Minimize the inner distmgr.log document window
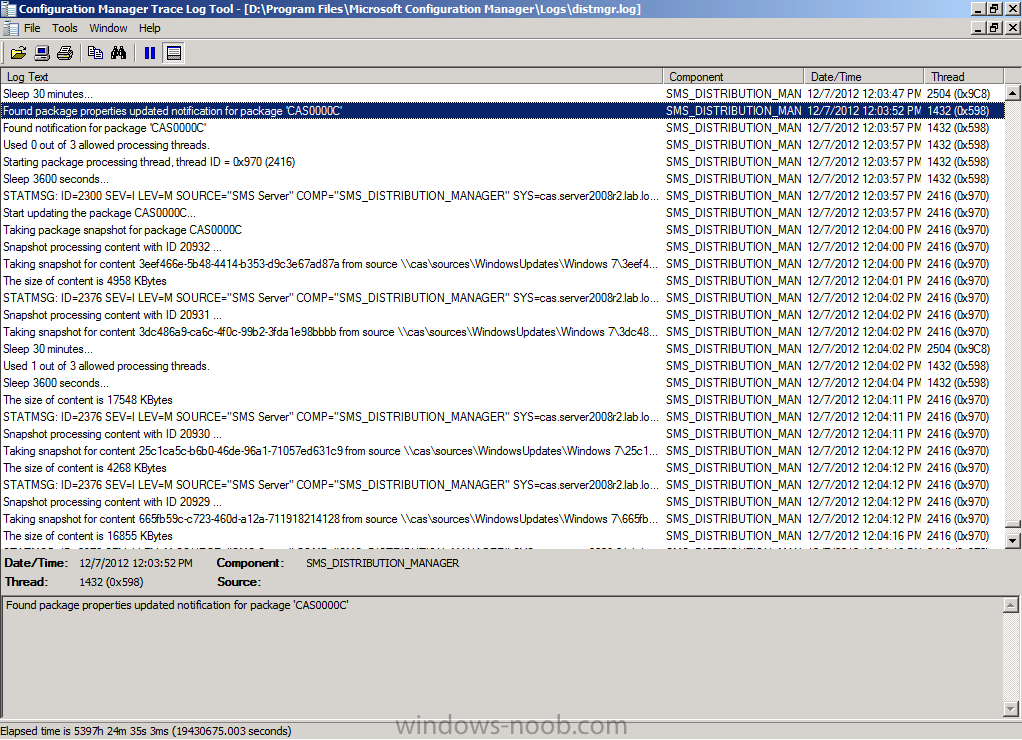The height and width of the screenshot is (740, 1022). (x=979, y=28)
